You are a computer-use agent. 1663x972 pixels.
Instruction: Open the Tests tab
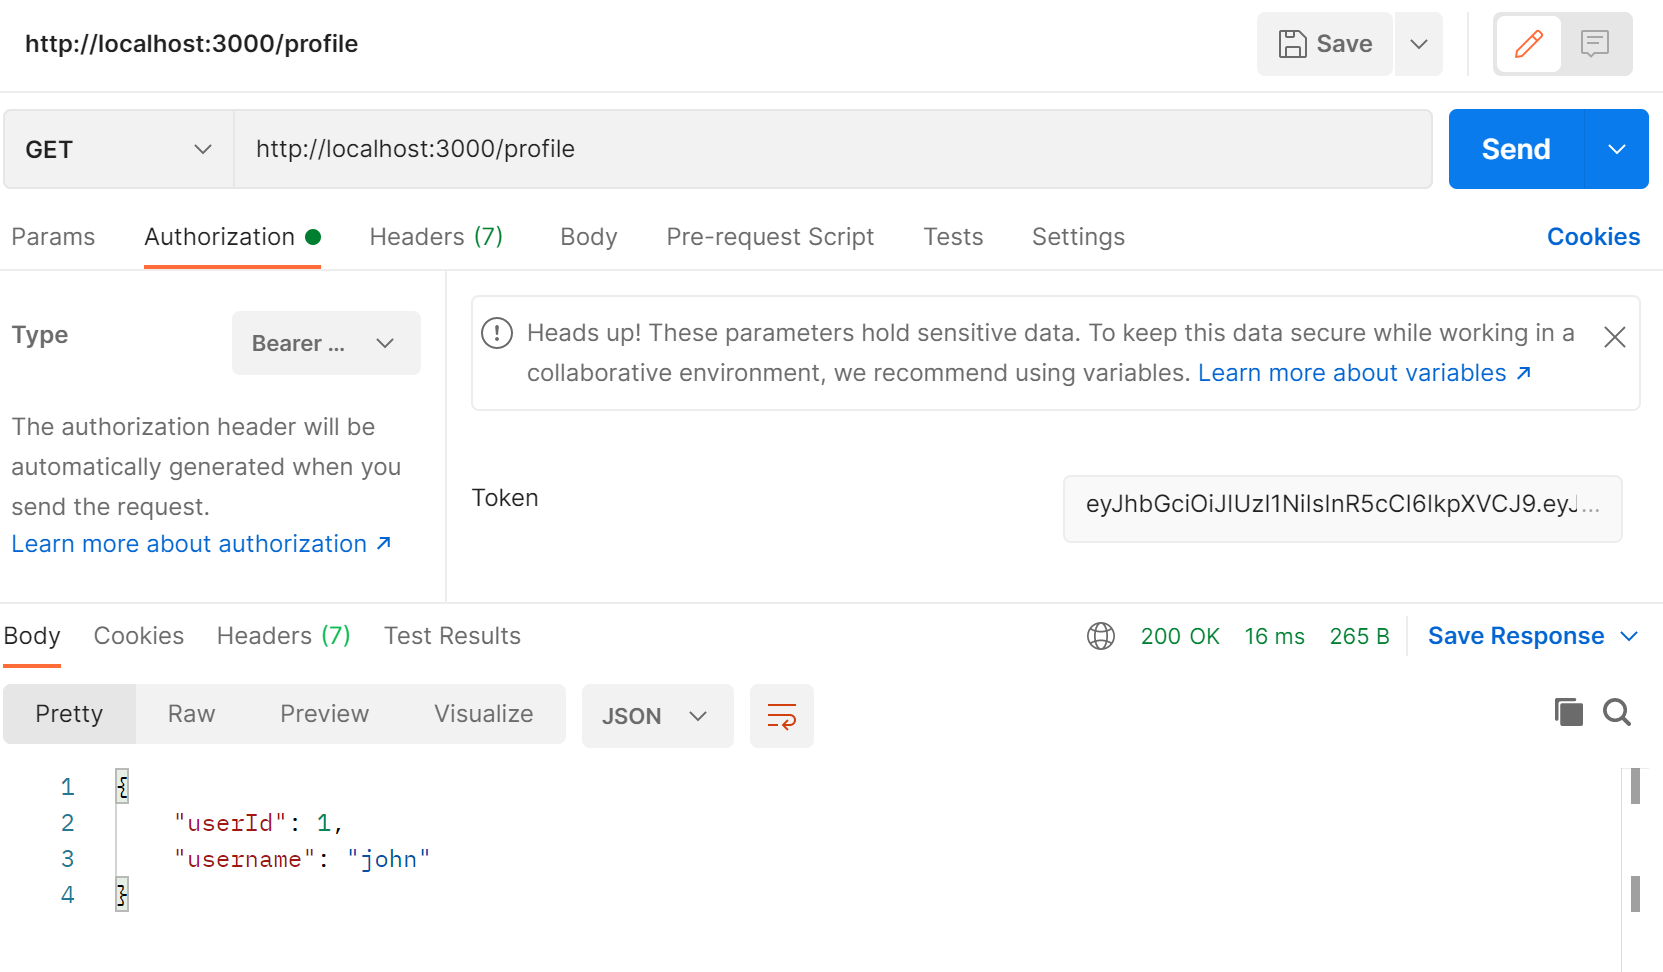click(953, 237)
